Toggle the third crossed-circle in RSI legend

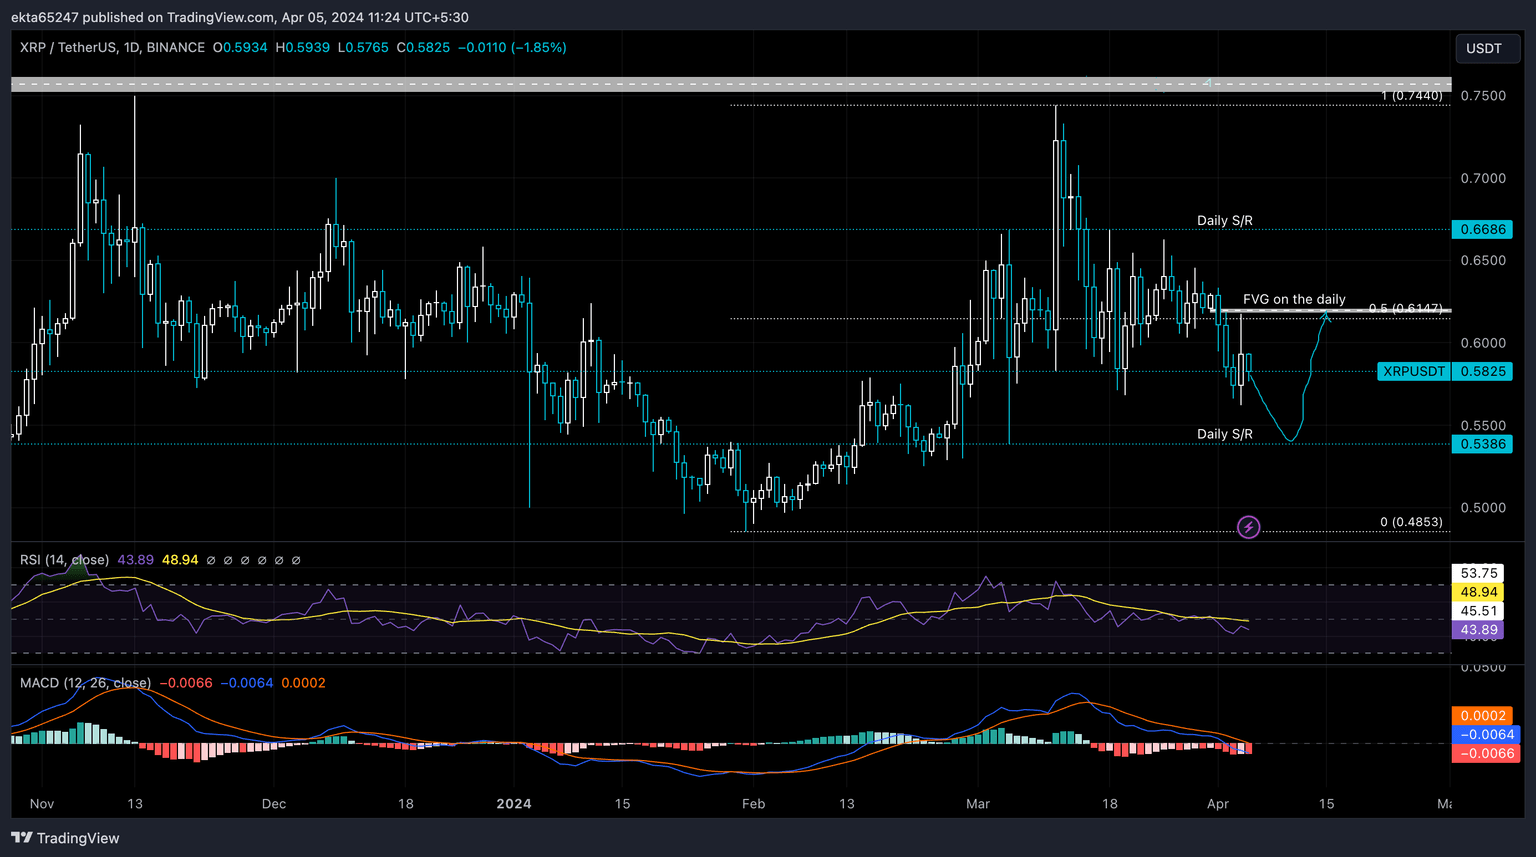coord(245,560)
